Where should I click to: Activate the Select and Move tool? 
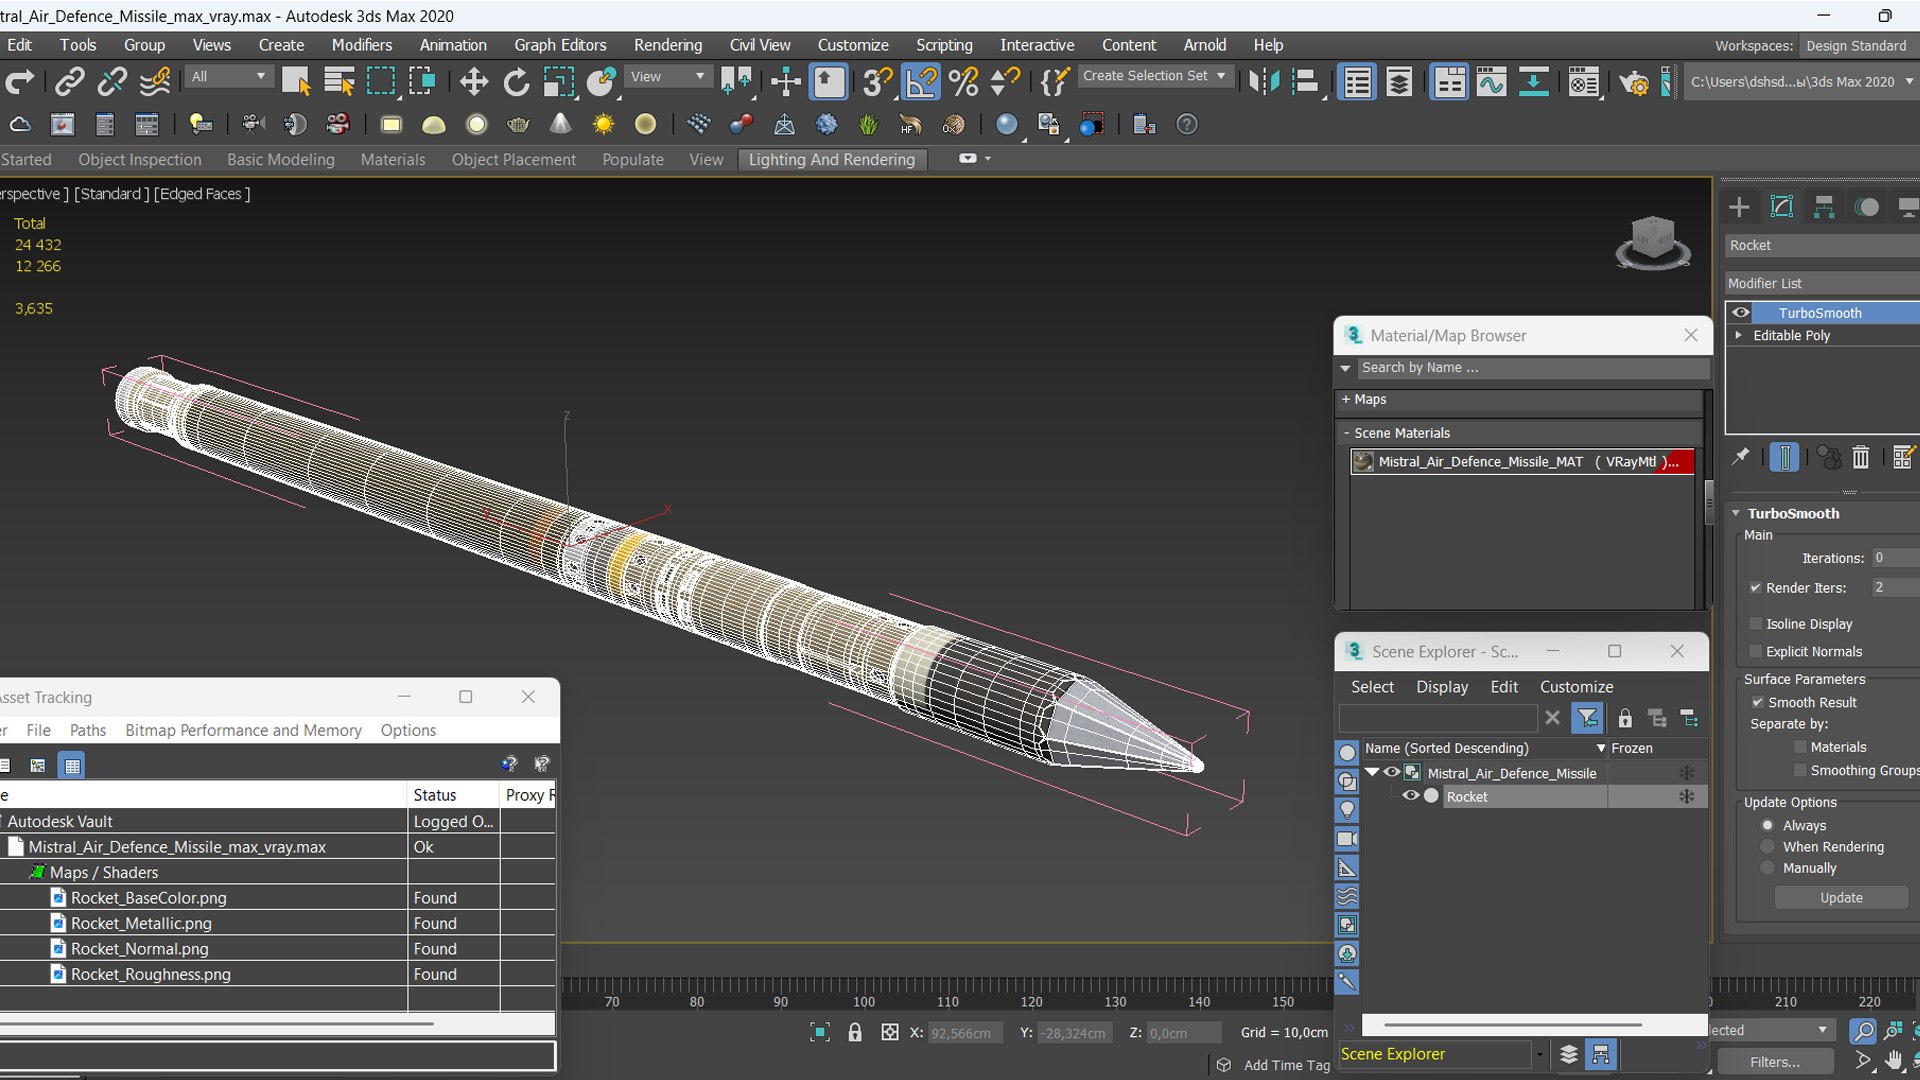click(474, 81)
